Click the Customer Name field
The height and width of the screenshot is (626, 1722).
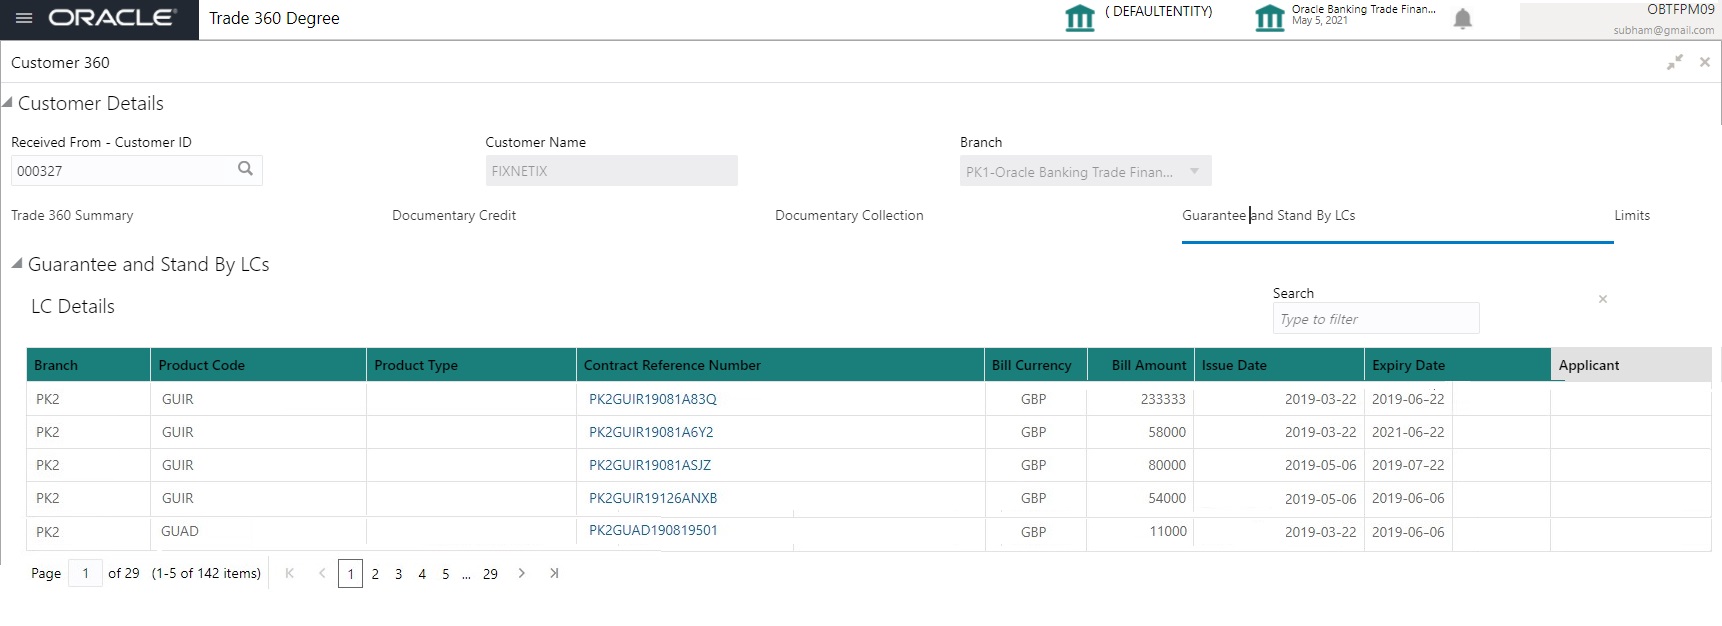611,171
